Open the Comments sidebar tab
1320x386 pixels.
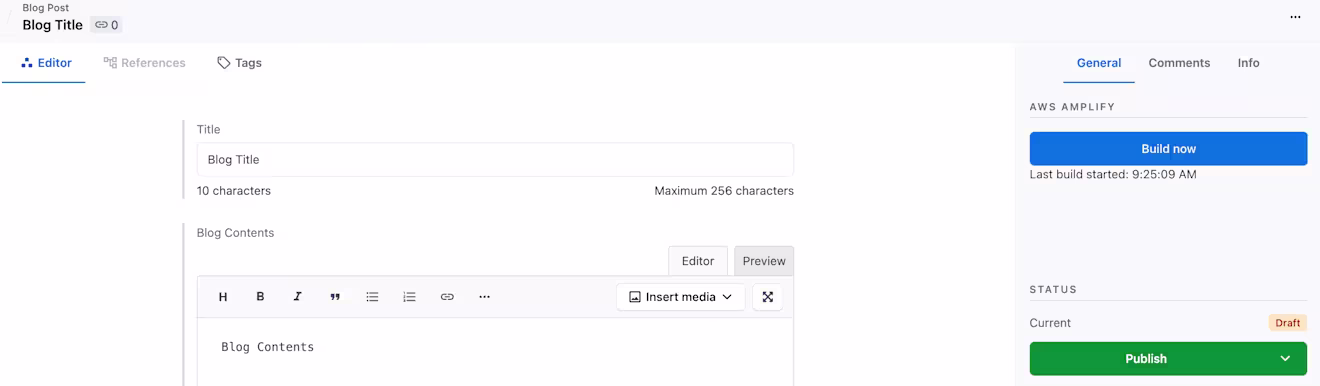1179,63
